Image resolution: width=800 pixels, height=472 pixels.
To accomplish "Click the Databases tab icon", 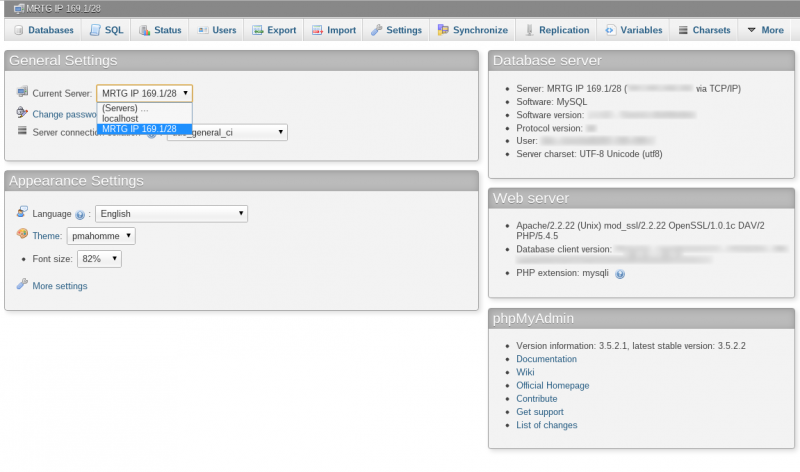I will (x=19, y=30).
